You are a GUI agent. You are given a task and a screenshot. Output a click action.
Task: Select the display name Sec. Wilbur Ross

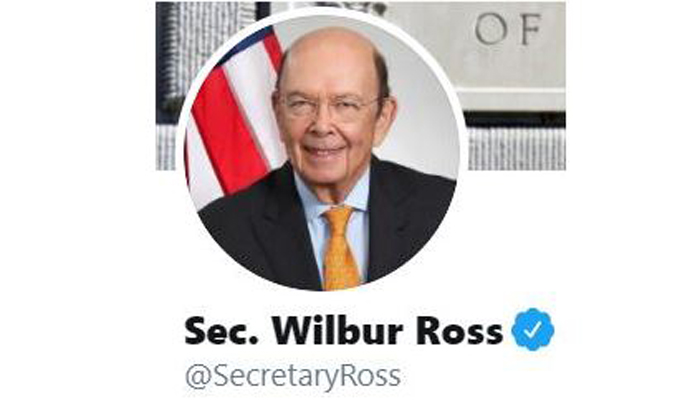tap(344, 331)
